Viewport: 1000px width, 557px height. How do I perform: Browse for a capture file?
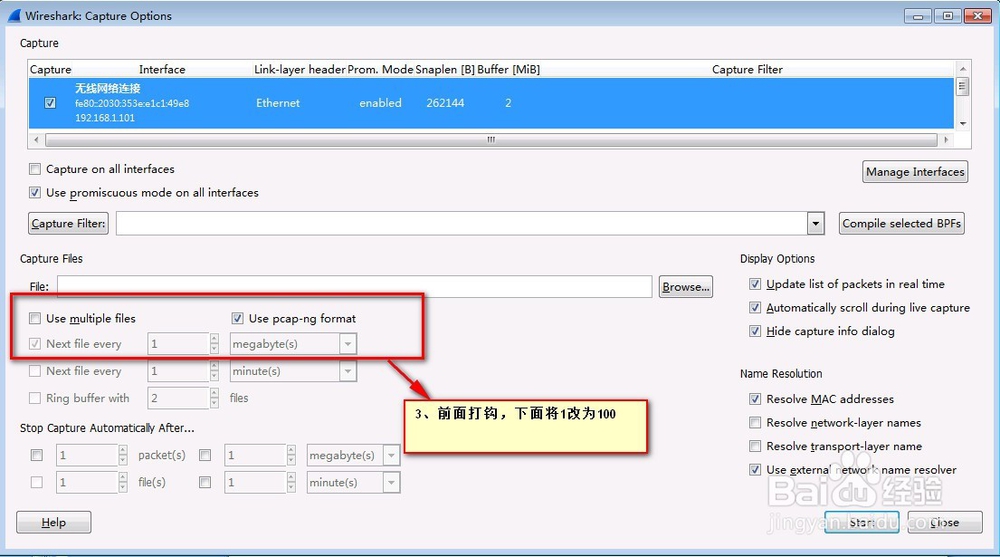pyautogui.click(x=686, y=287)
